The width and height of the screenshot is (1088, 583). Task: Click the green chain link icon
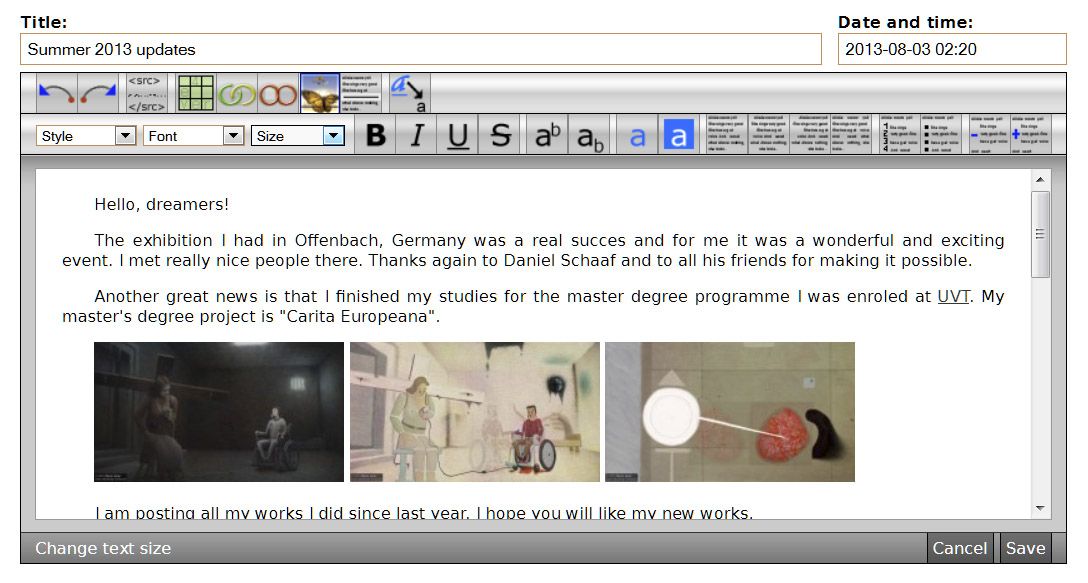pos(238,94)
